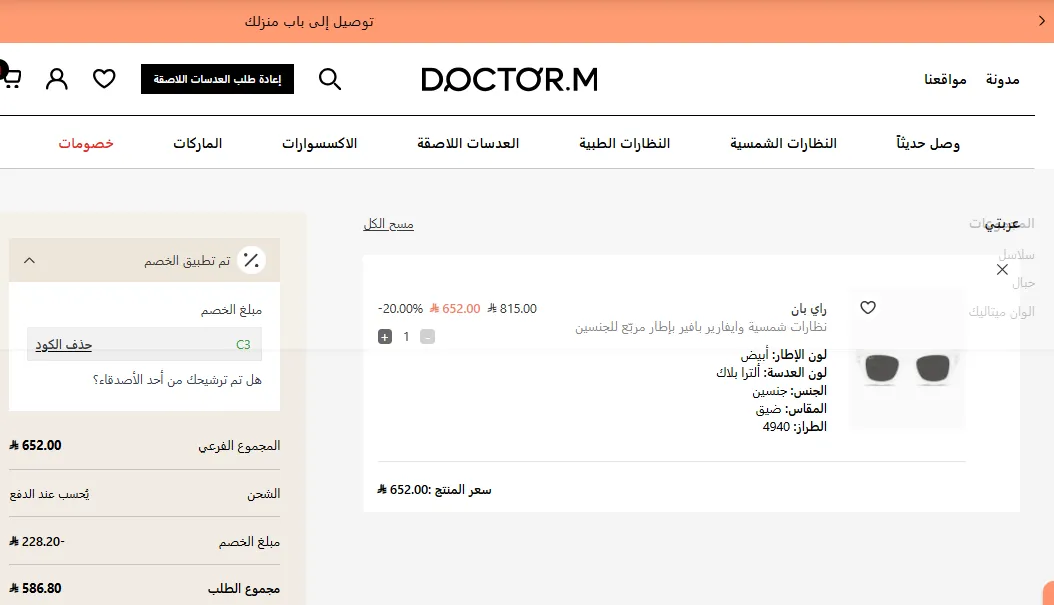Viewport: 1054px width, 605px height.
Task: Click مسح الكل to clear cart
Action: (389, 224)
